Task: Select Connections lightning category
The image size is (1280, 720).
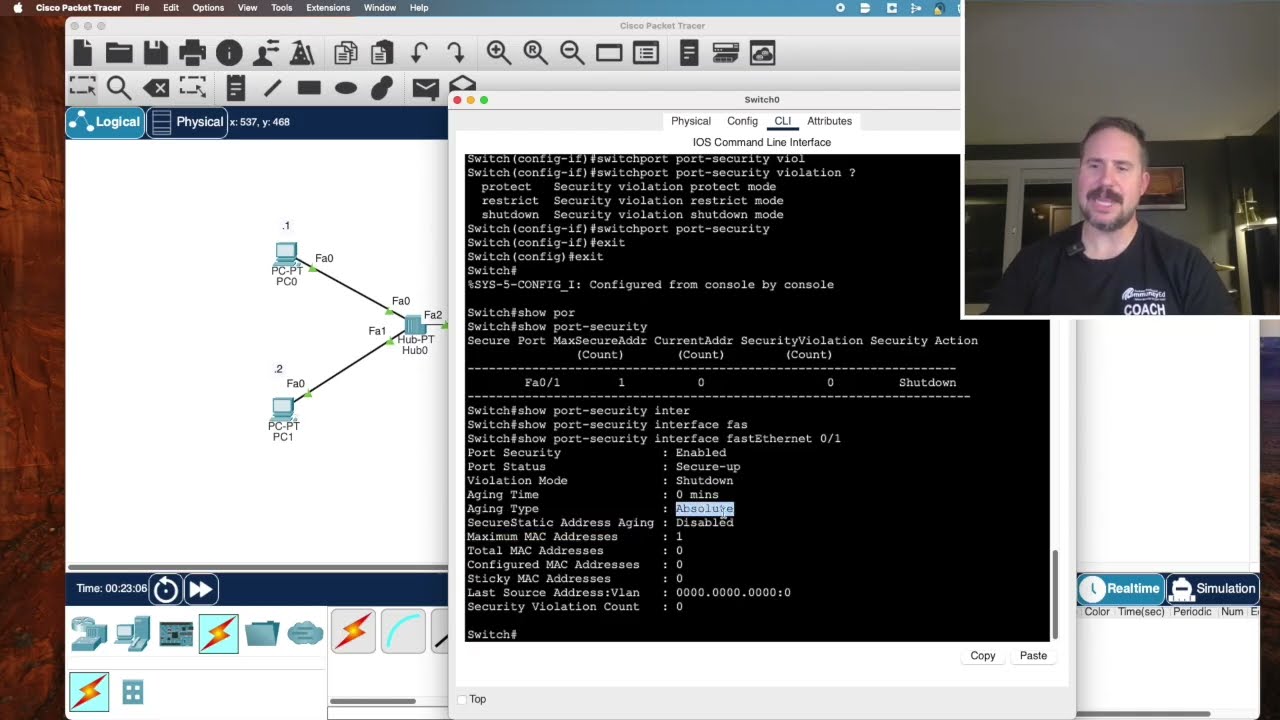Action: (219, 633)
